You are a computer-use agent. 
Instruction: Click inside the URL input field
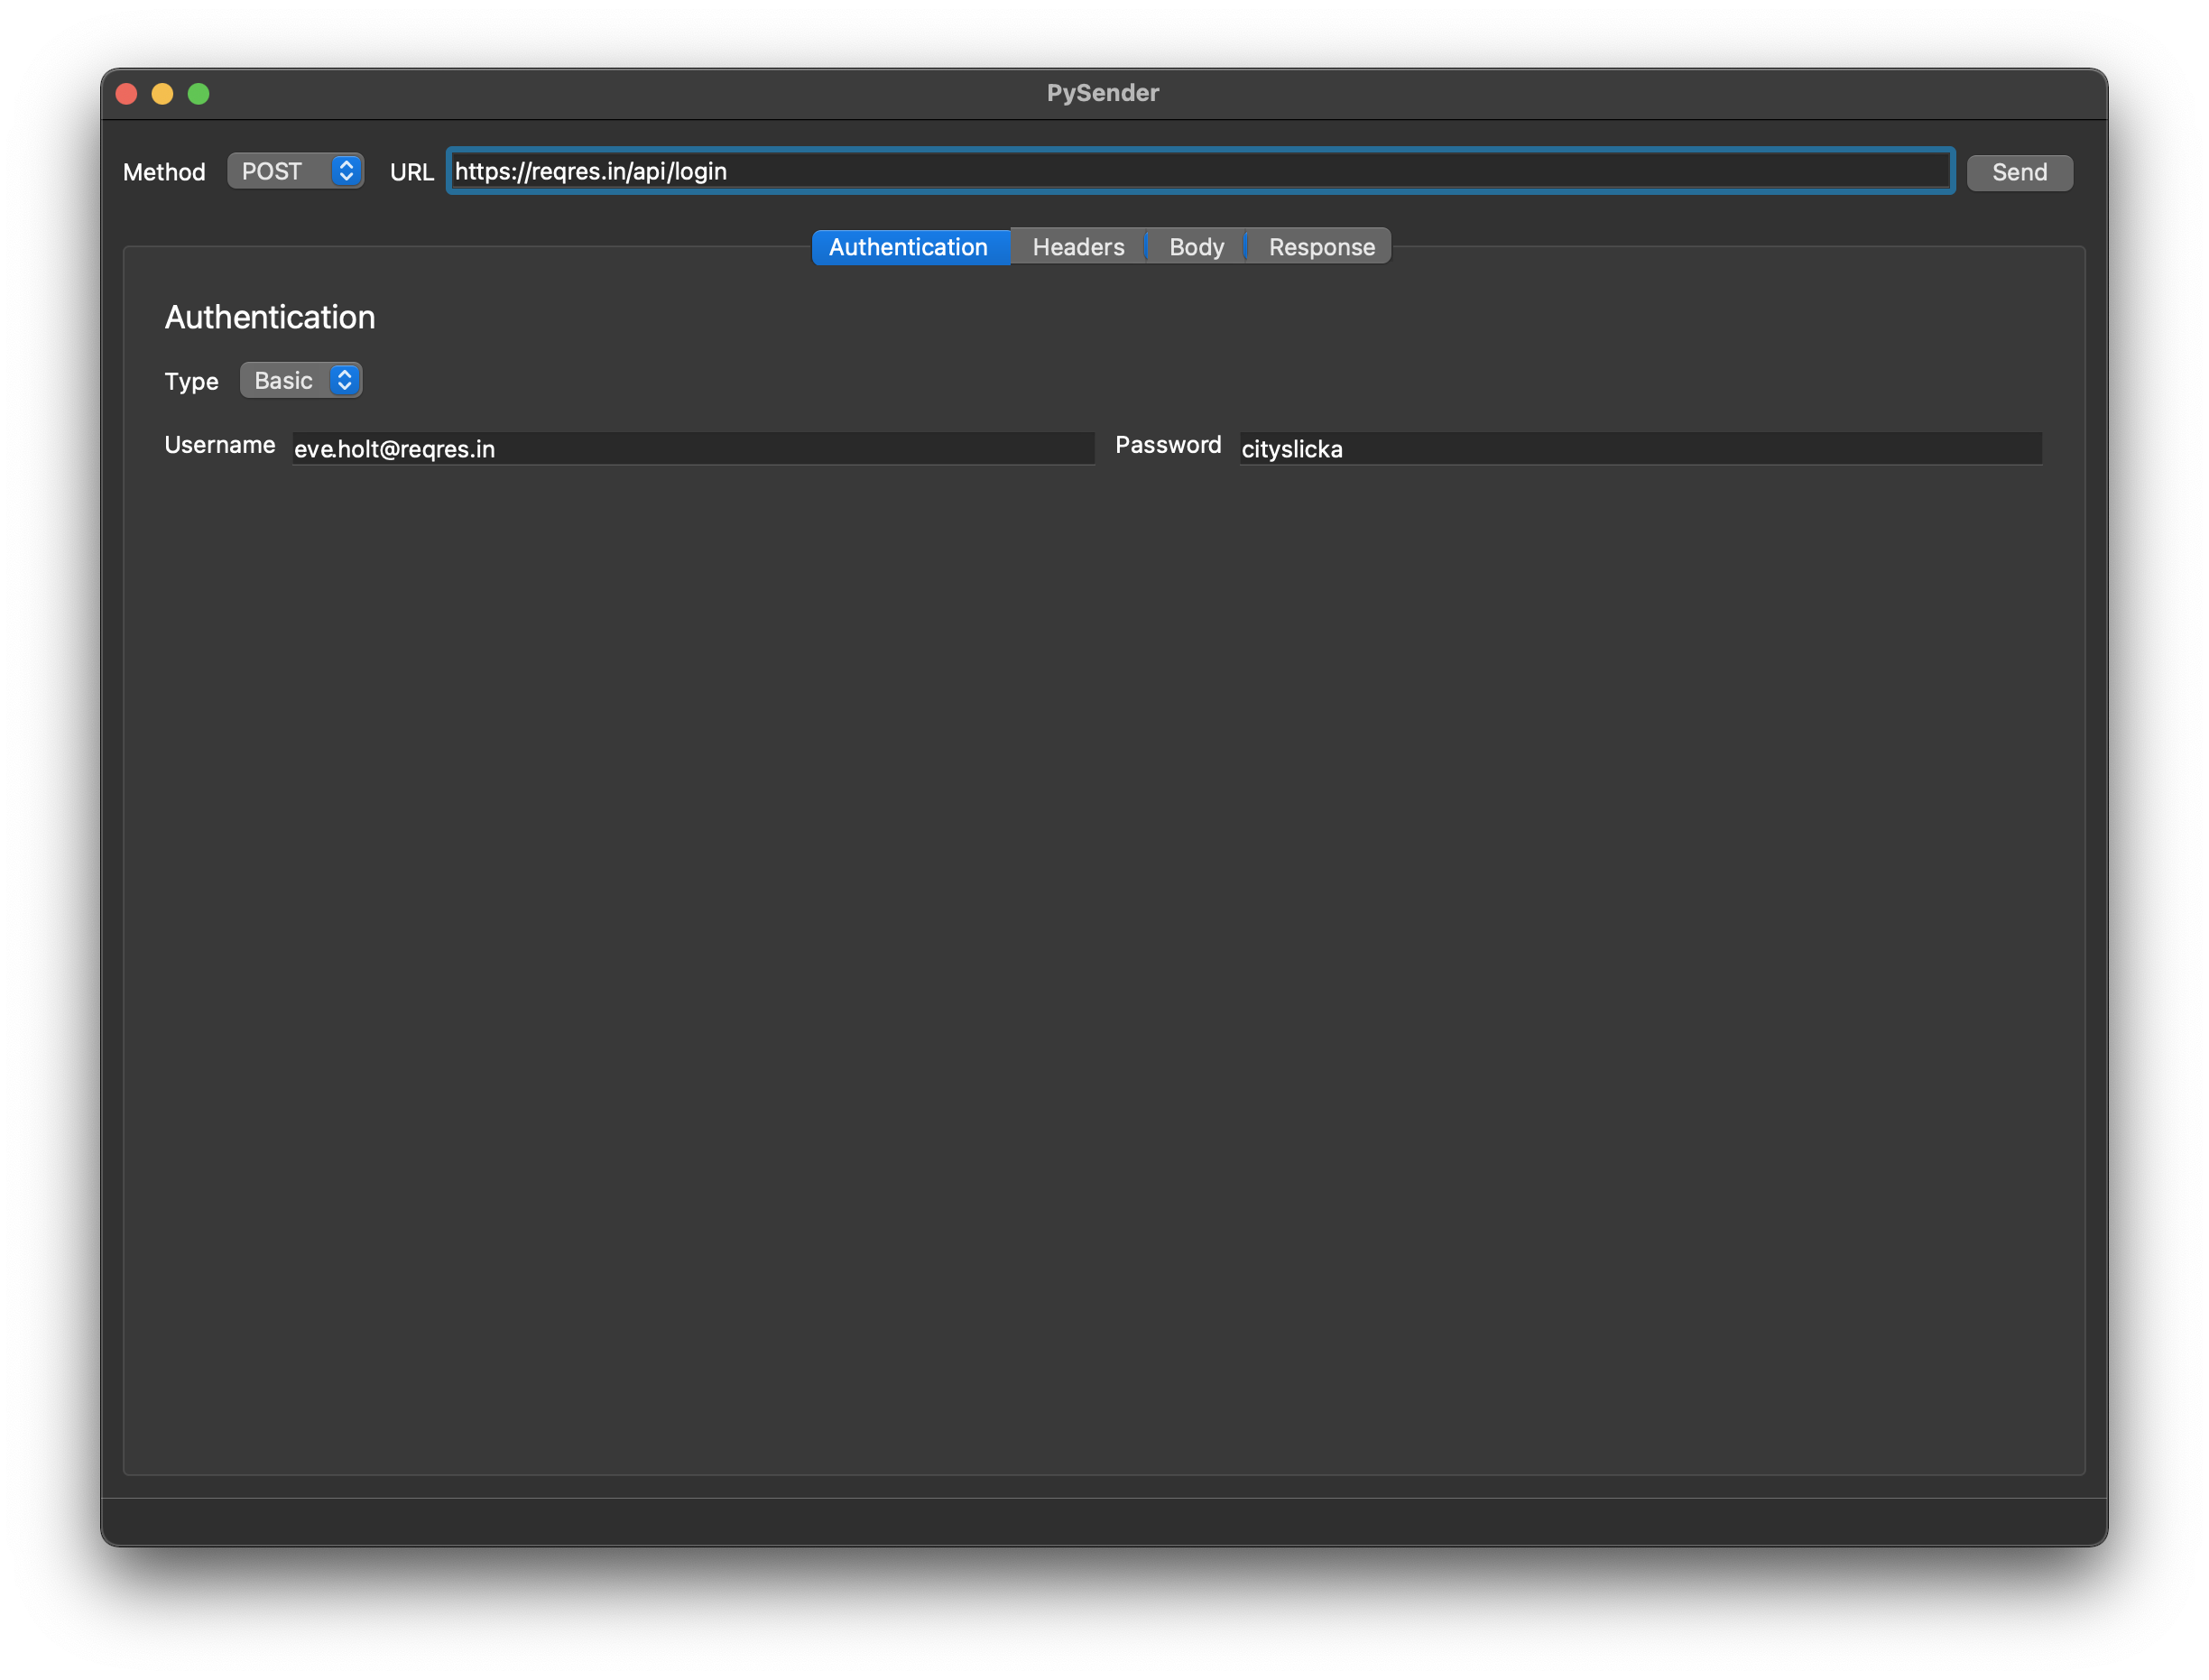(1200, 171)
